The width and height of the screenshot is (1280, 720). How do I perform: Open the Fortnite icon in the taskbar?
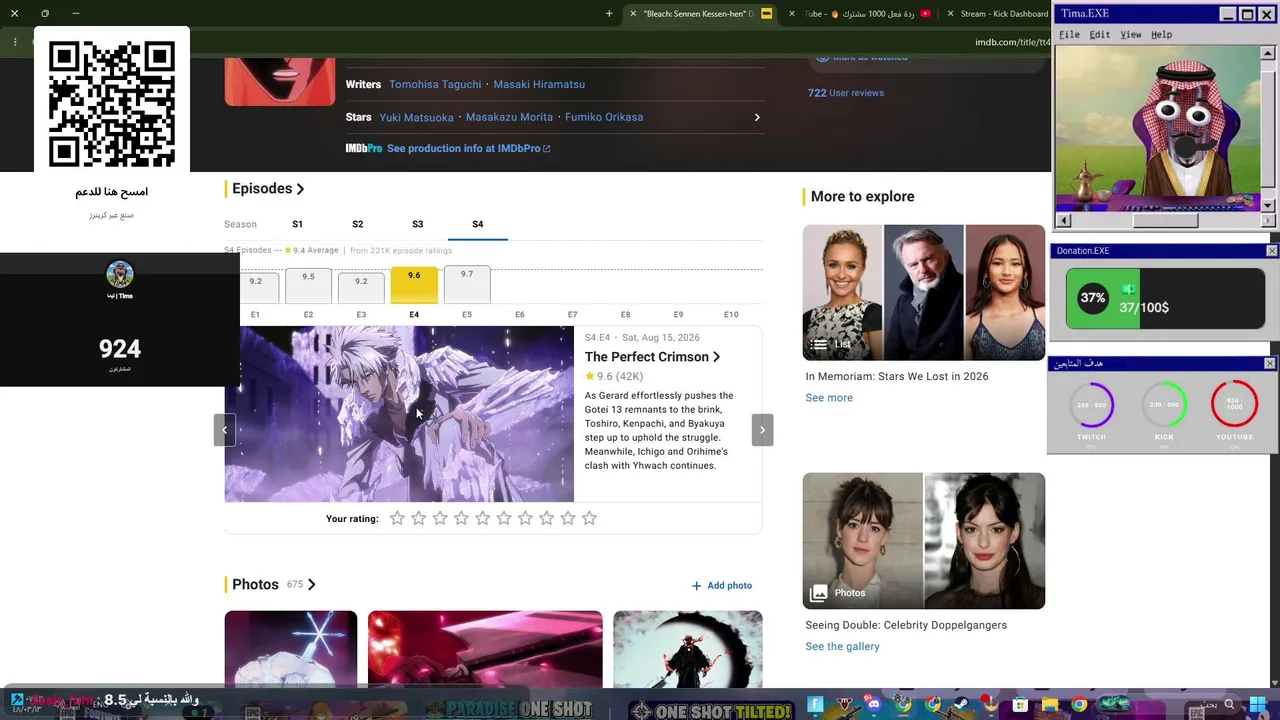[x=815, y=705]
